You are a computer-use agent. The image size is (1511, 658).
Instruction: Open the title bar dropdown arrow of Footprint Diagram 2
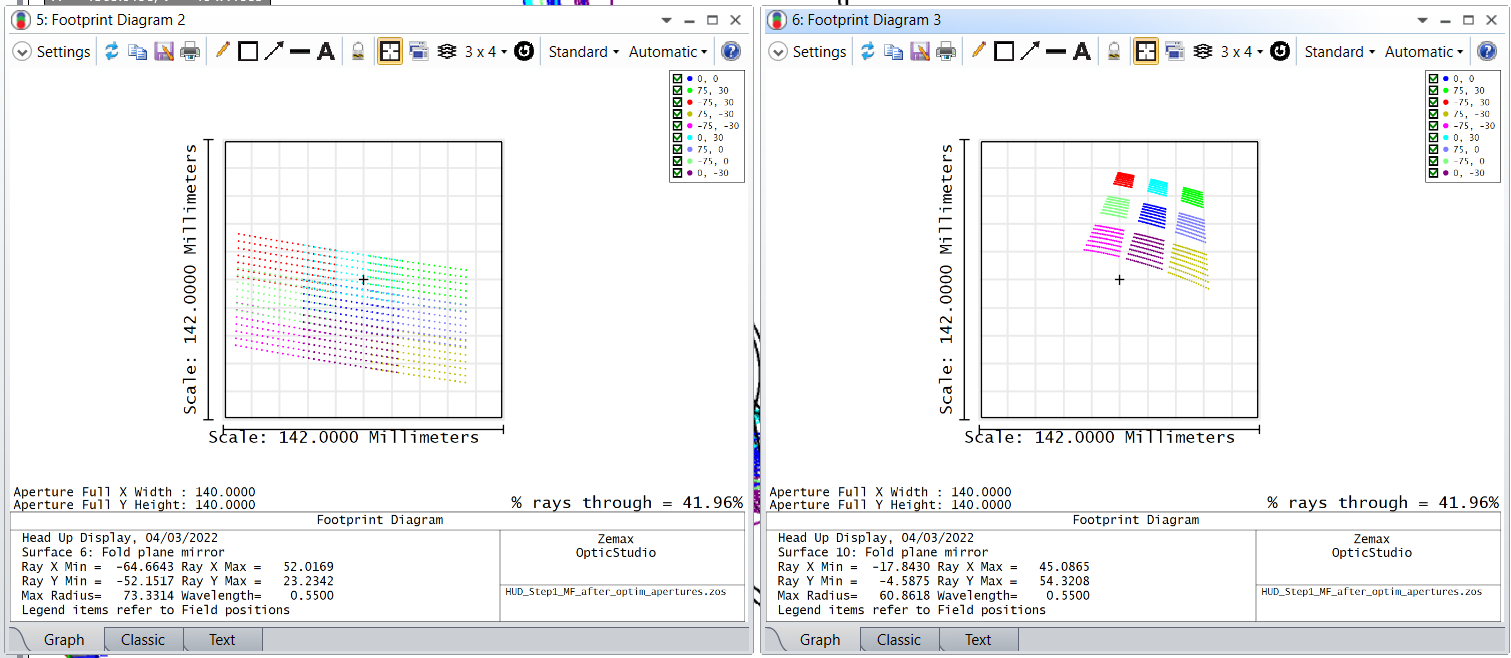point(666,20)
